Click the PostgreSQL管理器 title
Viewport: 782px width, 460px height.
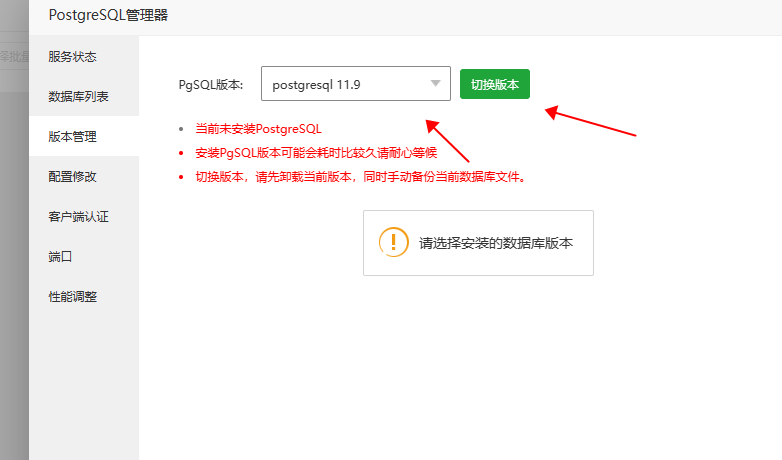coord(108,15)
